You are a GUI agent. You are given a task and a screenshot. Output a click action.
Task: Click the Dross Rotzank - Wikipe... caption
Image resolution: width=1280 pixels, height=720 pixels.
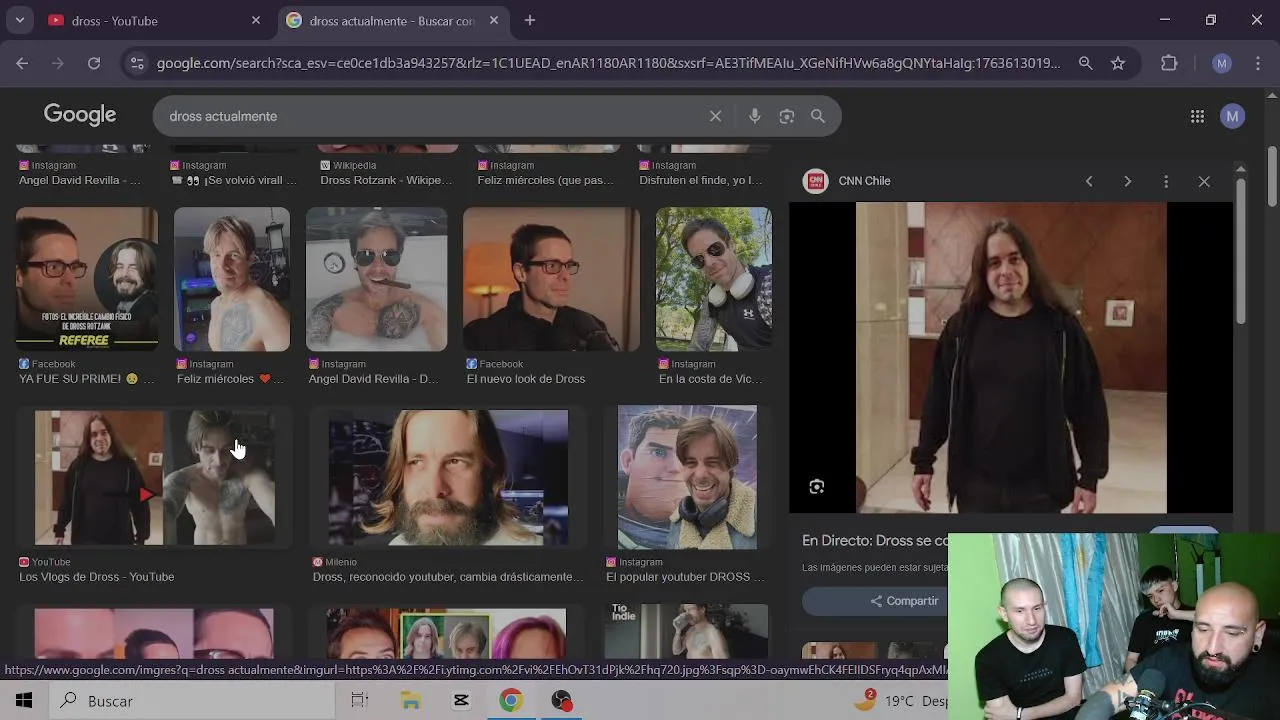(x=386, y=180)
